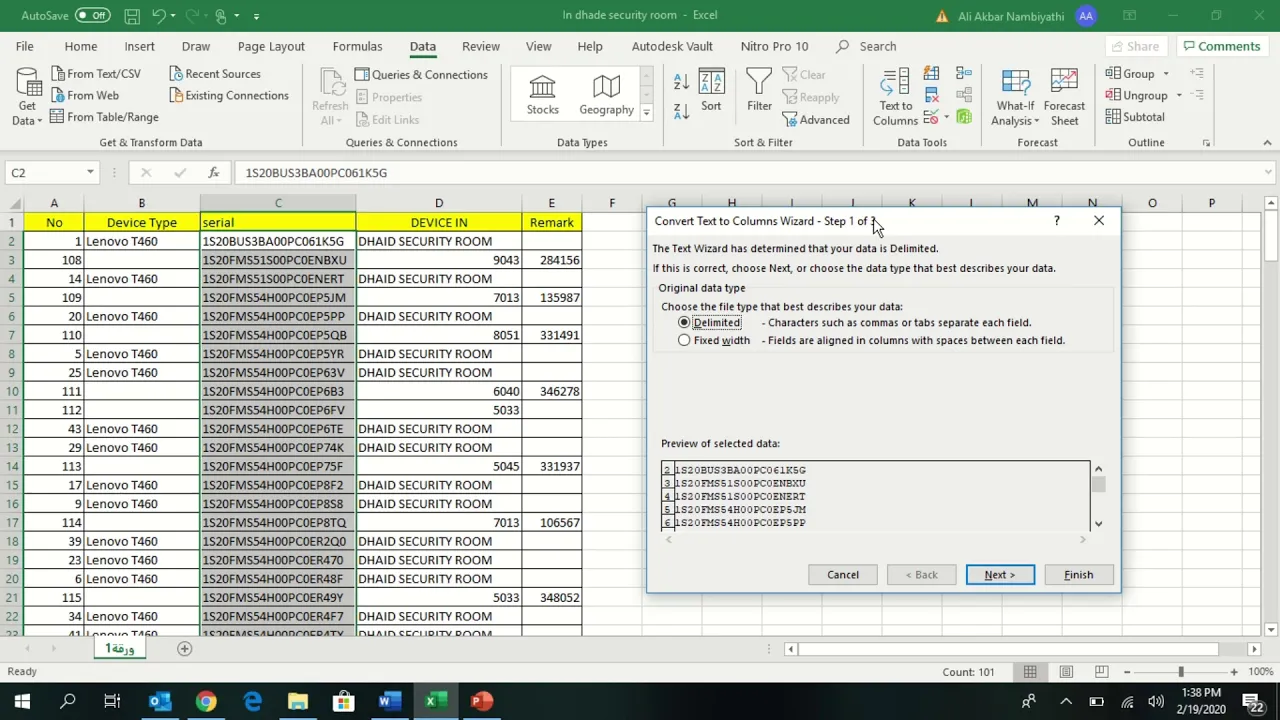Select the Geography data type
Viewport: 1280px width, 720px height.
[x=606, y=95]
